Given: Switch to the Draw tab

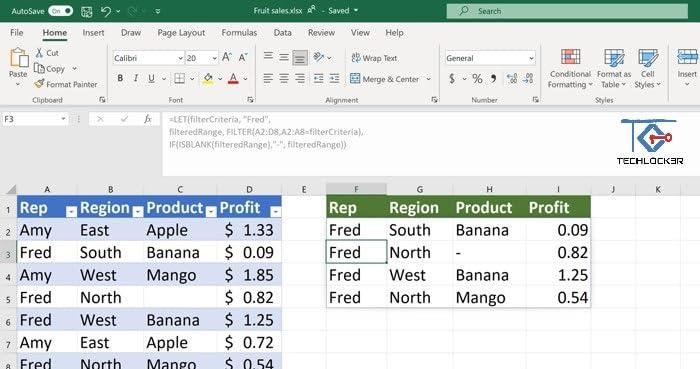Looking at the screenshot, I should 131,33.
